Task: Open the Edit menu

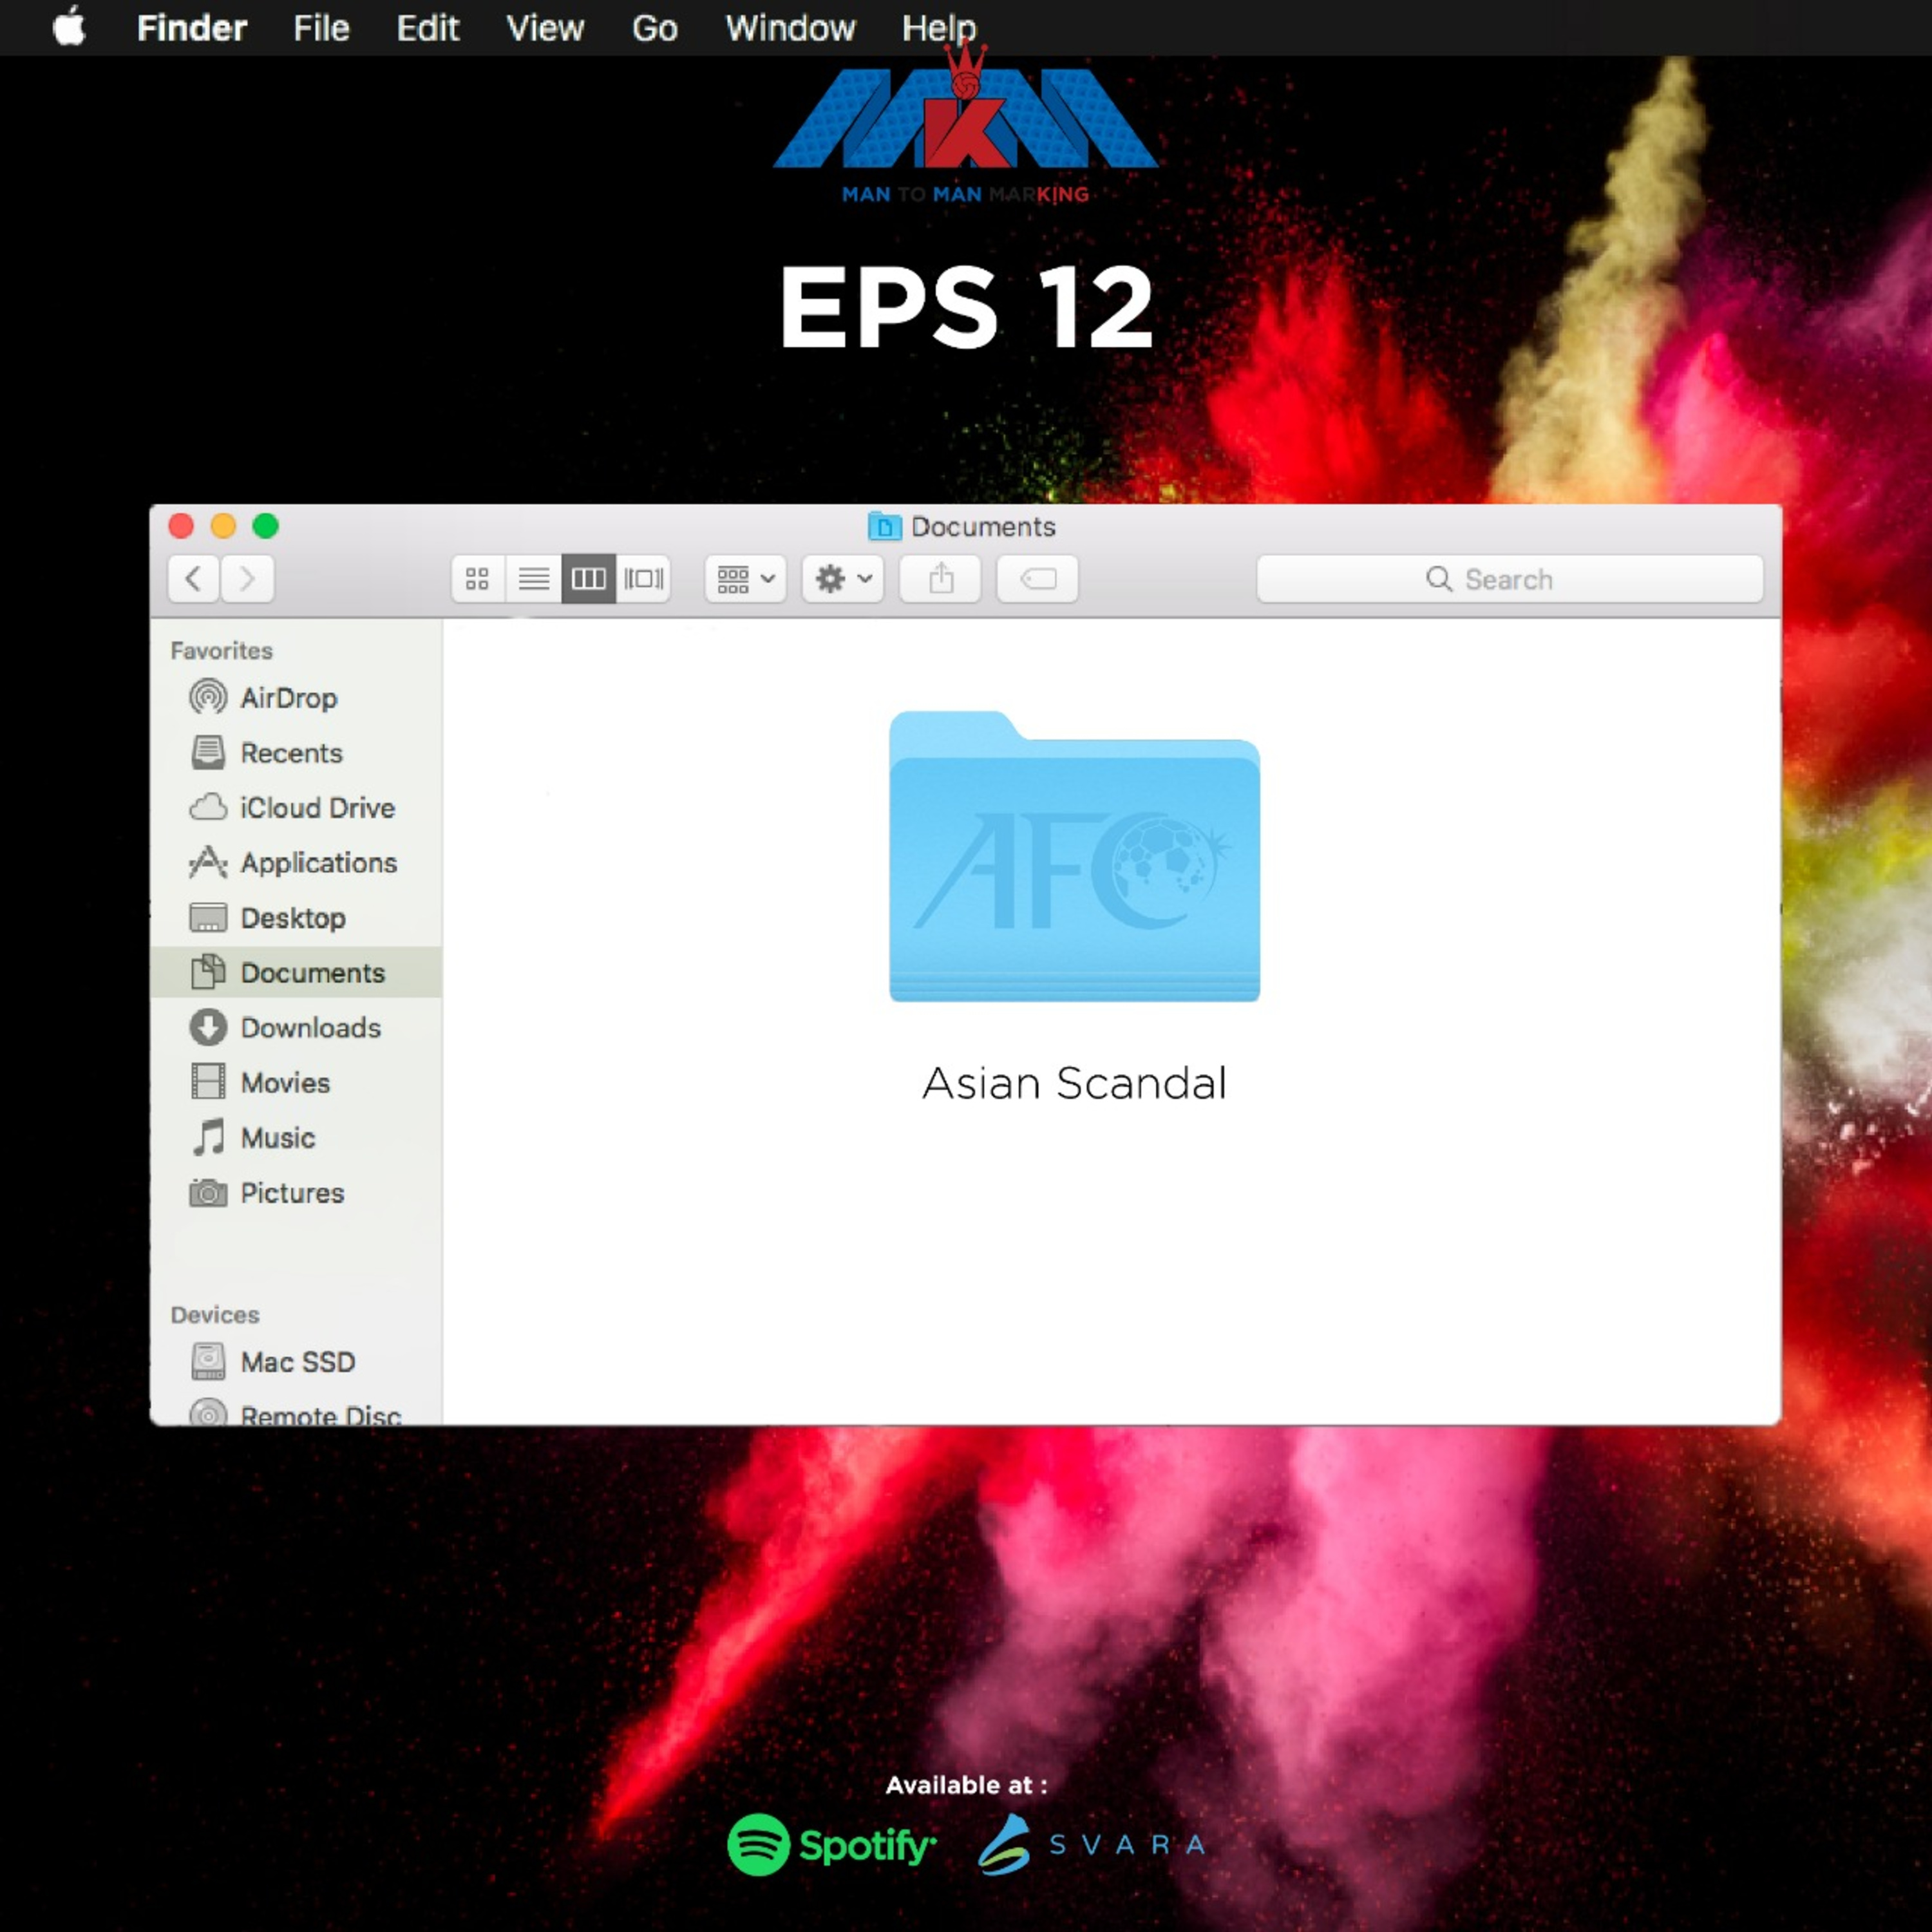Action: click(427, 28)
